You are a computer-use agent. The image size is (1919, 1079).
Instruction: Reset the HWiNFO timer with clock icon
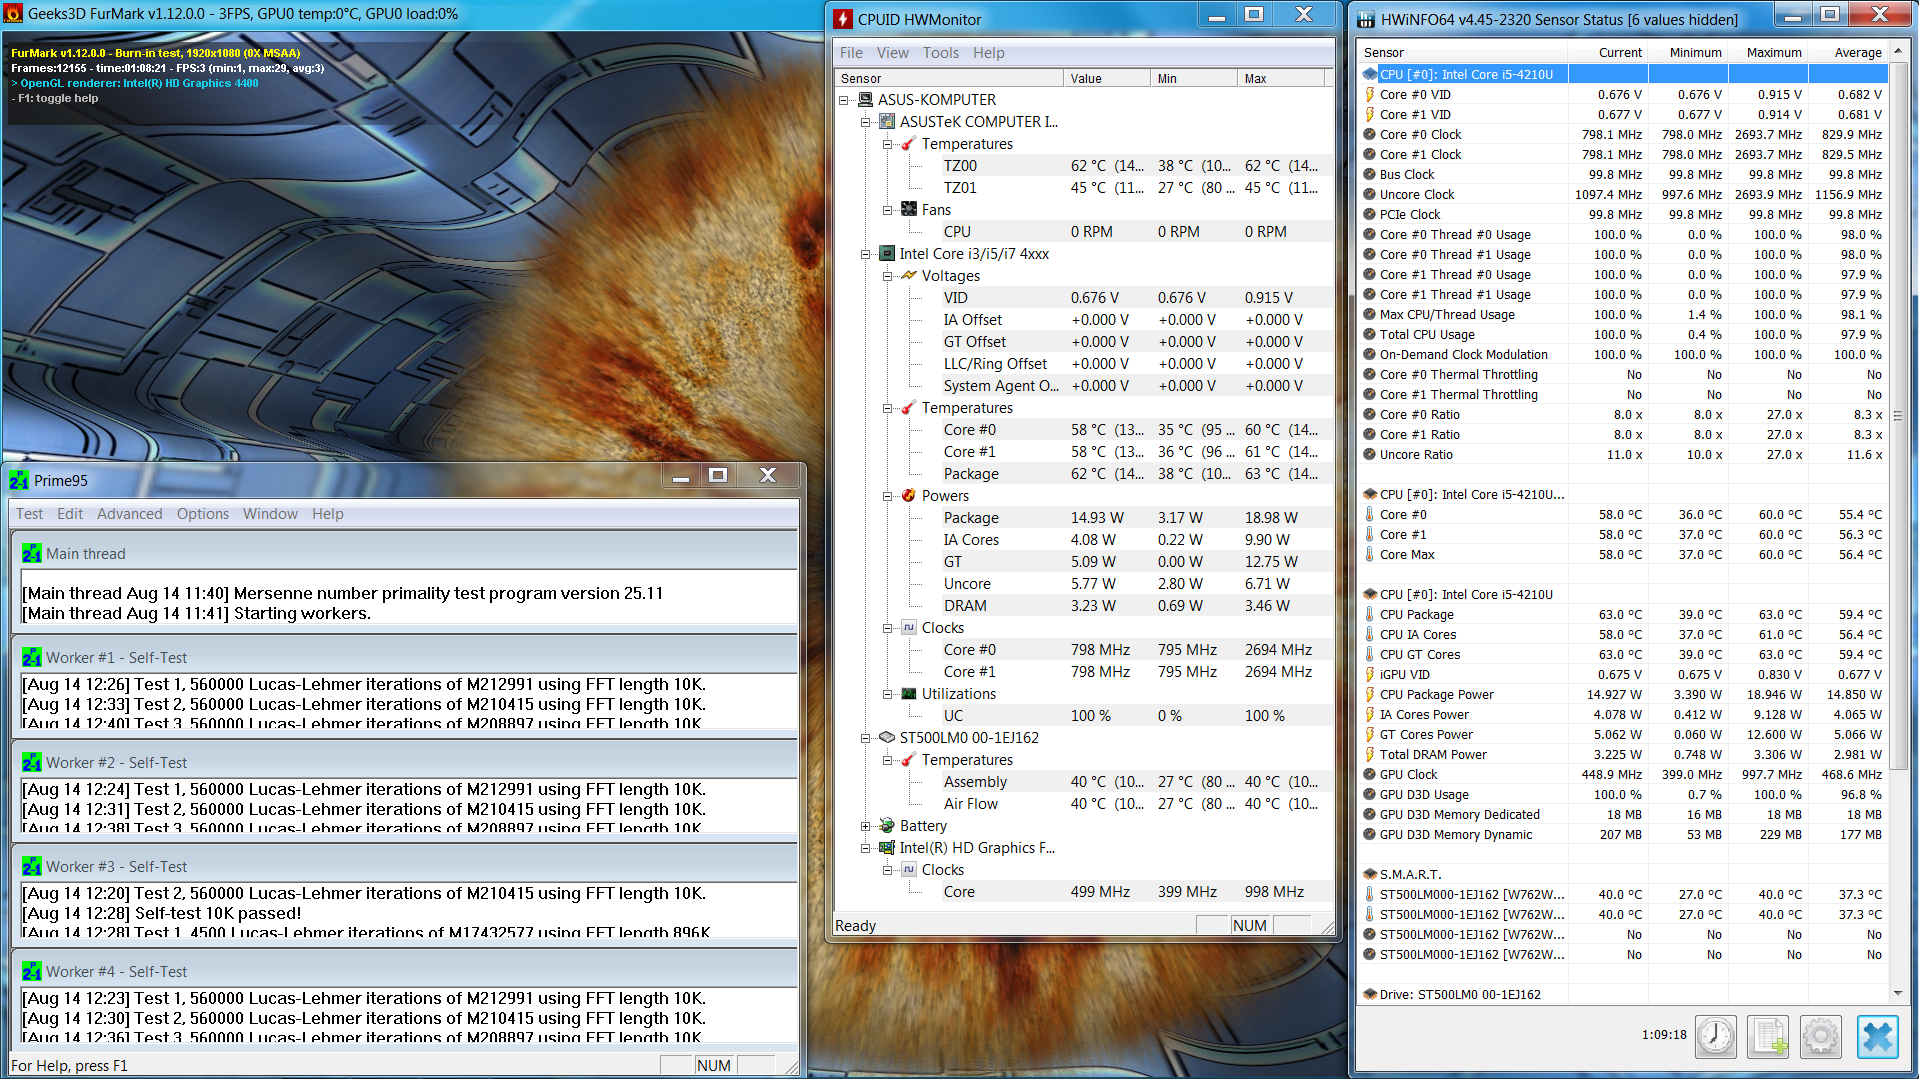[x=1716, y=1036]
